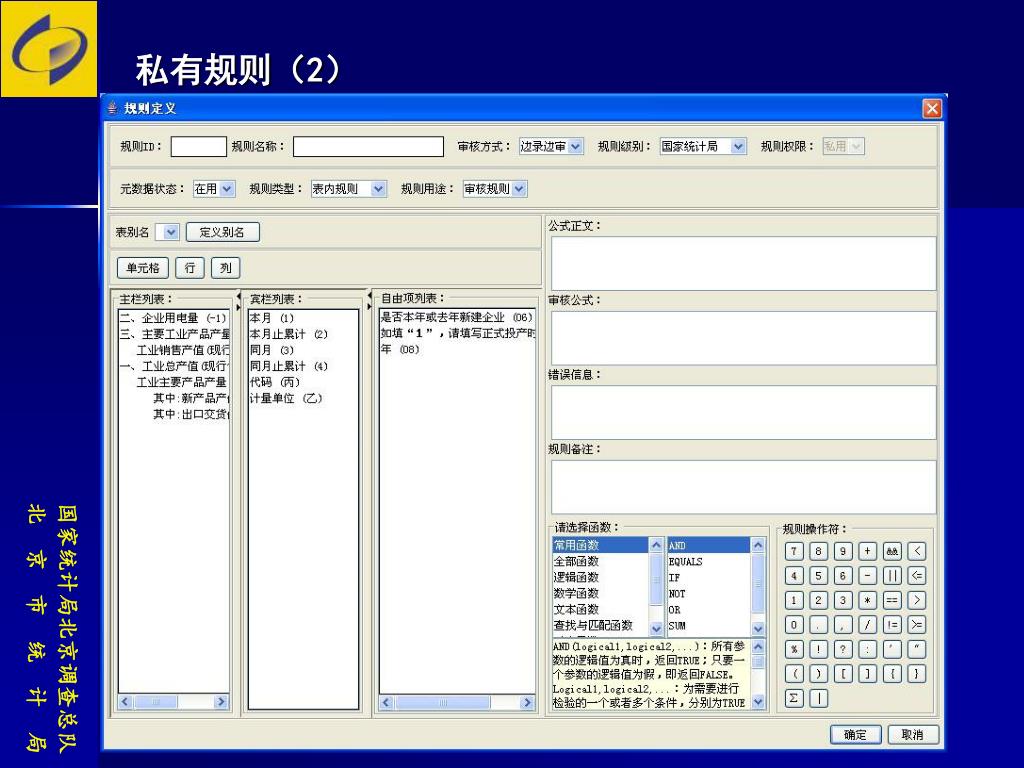Click the 单元格 button

point(143,268)
